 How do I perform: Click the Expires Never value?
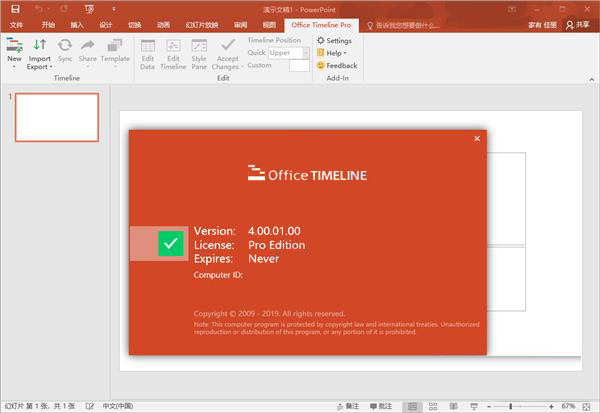click(264, 259)
